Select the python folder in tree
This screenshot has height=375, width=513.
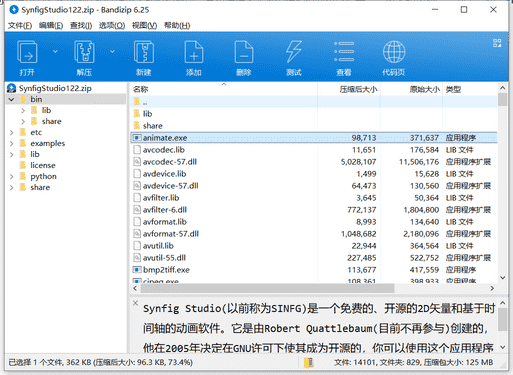(x=43, y=176)
